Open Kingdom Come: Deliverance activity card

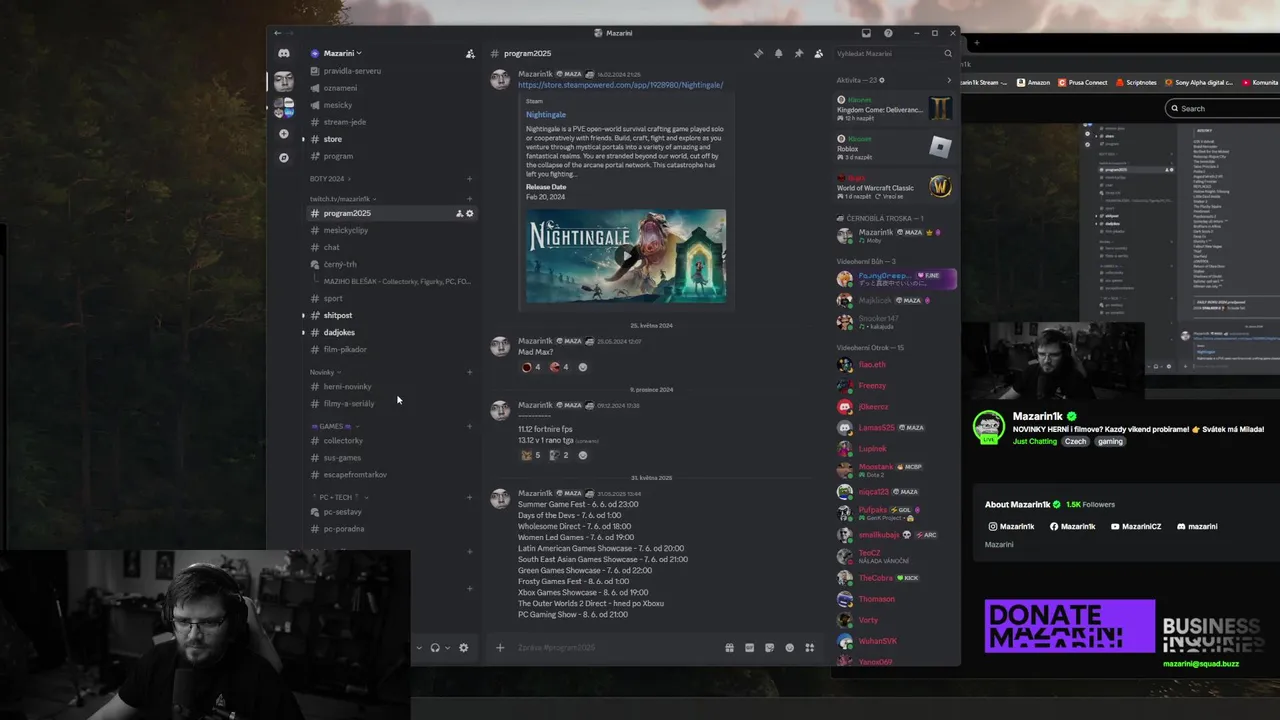(x=895, y=108)
